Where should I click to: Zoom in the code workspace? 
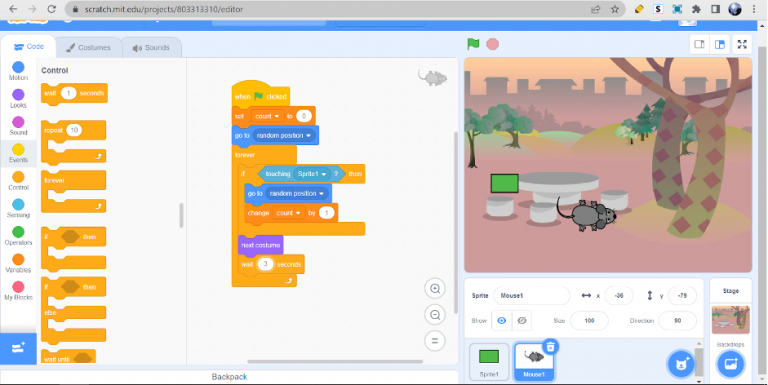[435, 289]
